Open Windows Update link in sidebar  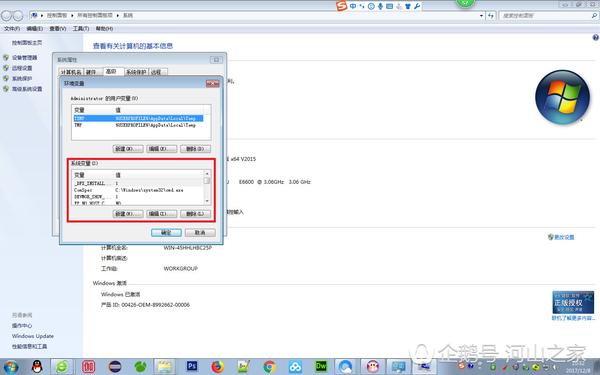[x=33, y=336]
